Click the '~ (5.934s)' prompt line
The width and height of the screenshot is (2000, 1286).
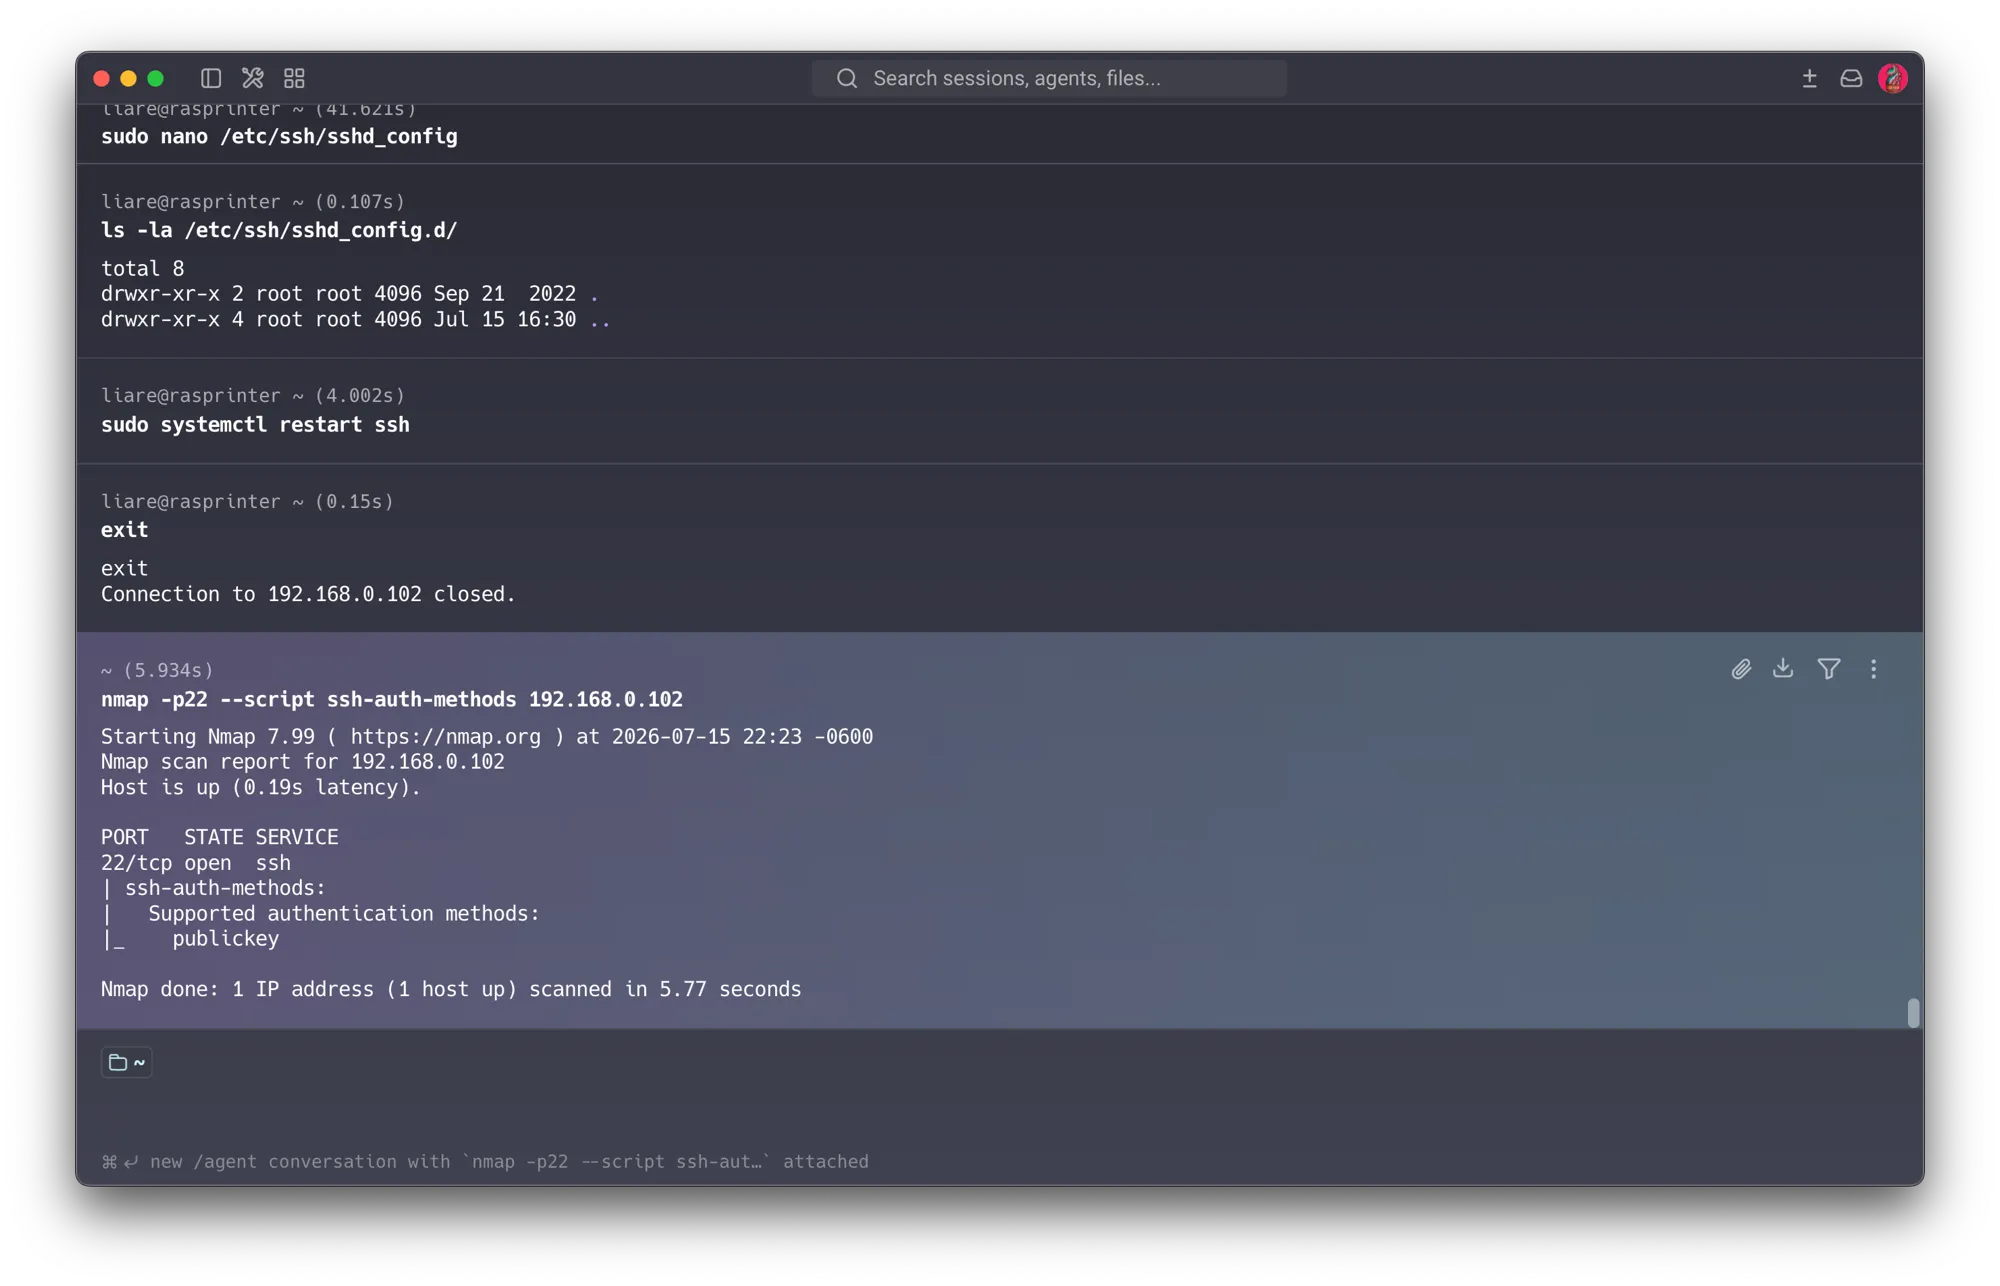(x=157, y=671)
